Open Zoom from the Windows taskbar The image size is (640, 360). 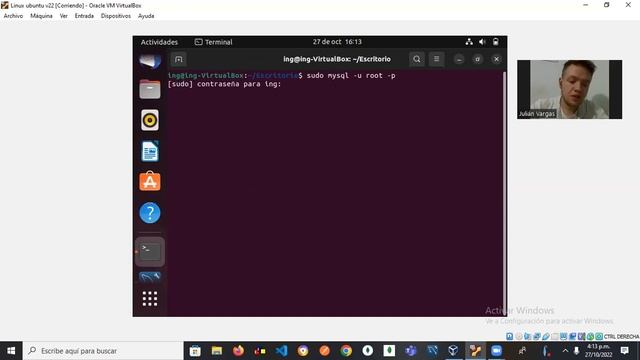coord(496,351)
